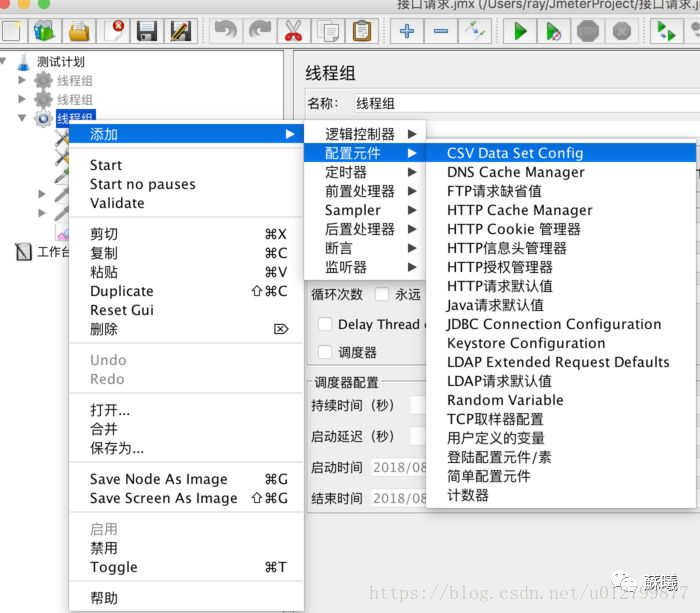Click the Shutdown test toolbar icon
Image resolution: width=700 pixels, height=613 pixels.
621,31
